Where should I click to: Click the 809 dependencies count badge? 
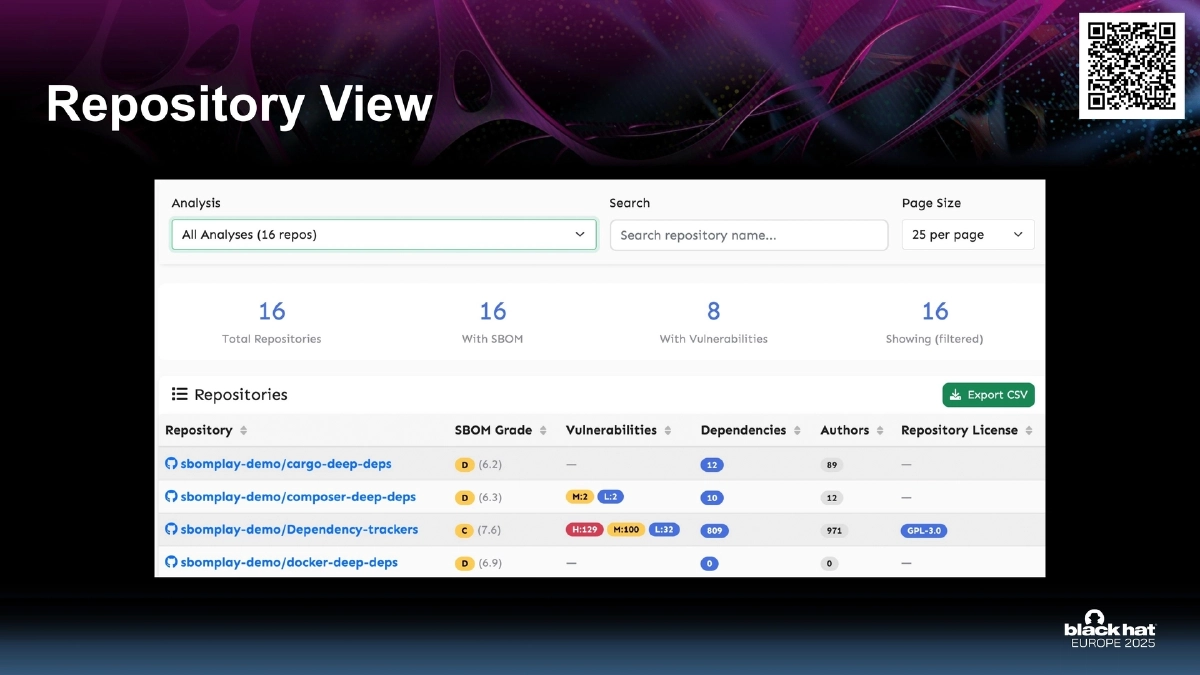pos(714,531)
